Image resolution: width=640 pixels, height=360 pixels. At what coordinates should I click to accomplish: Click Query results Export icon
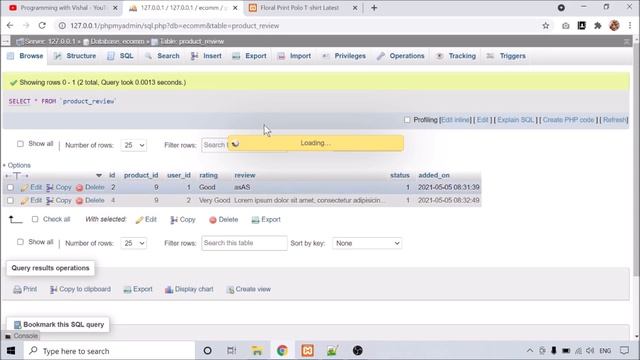click(127, 289)
